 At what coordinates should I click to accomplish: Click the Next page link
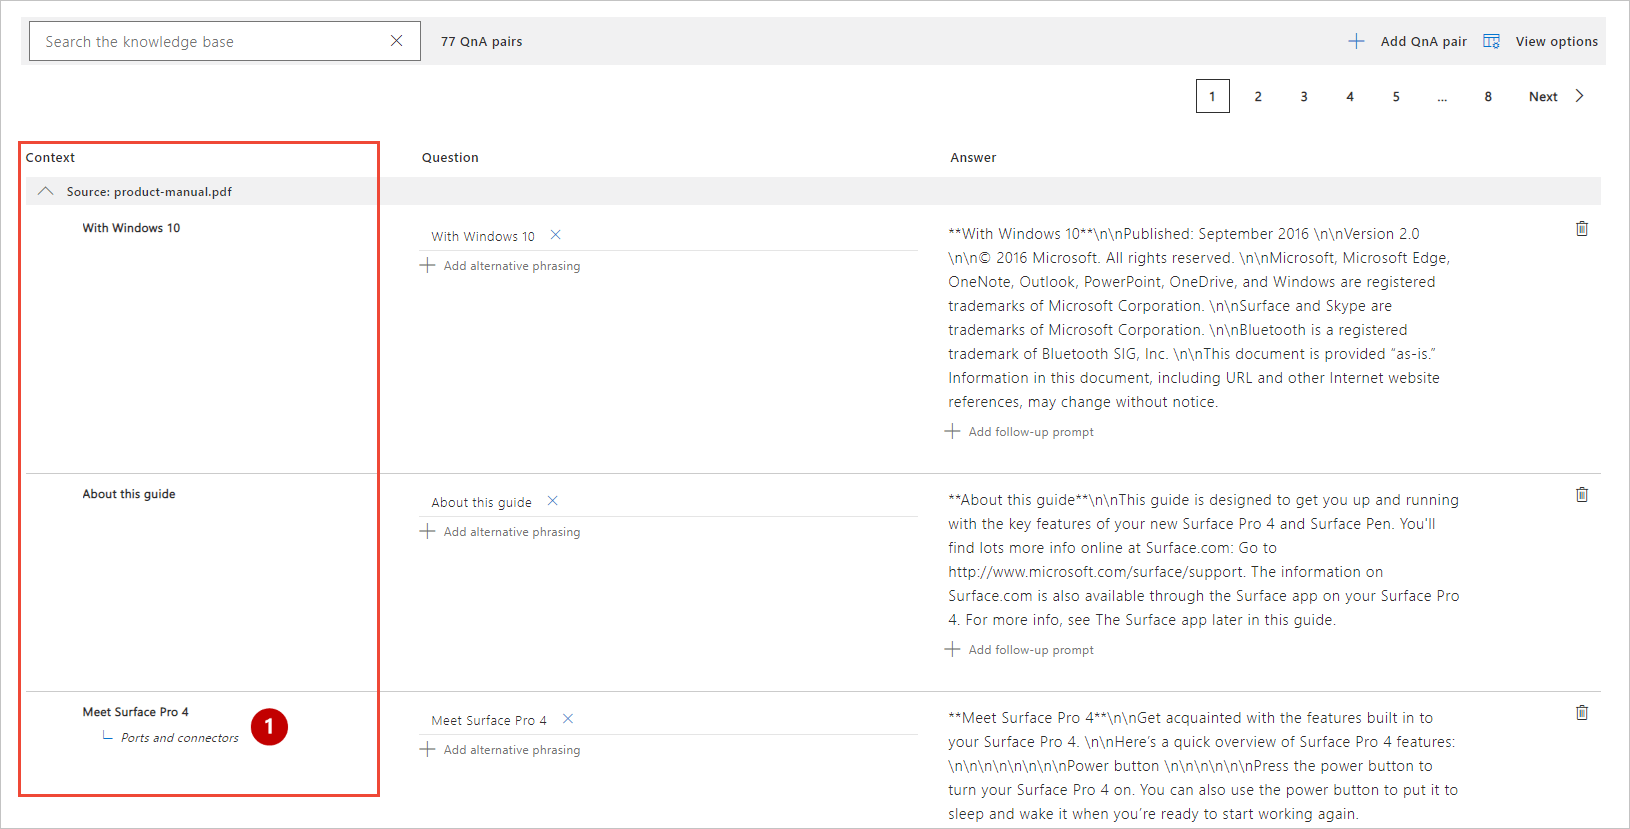[1543, 97]
